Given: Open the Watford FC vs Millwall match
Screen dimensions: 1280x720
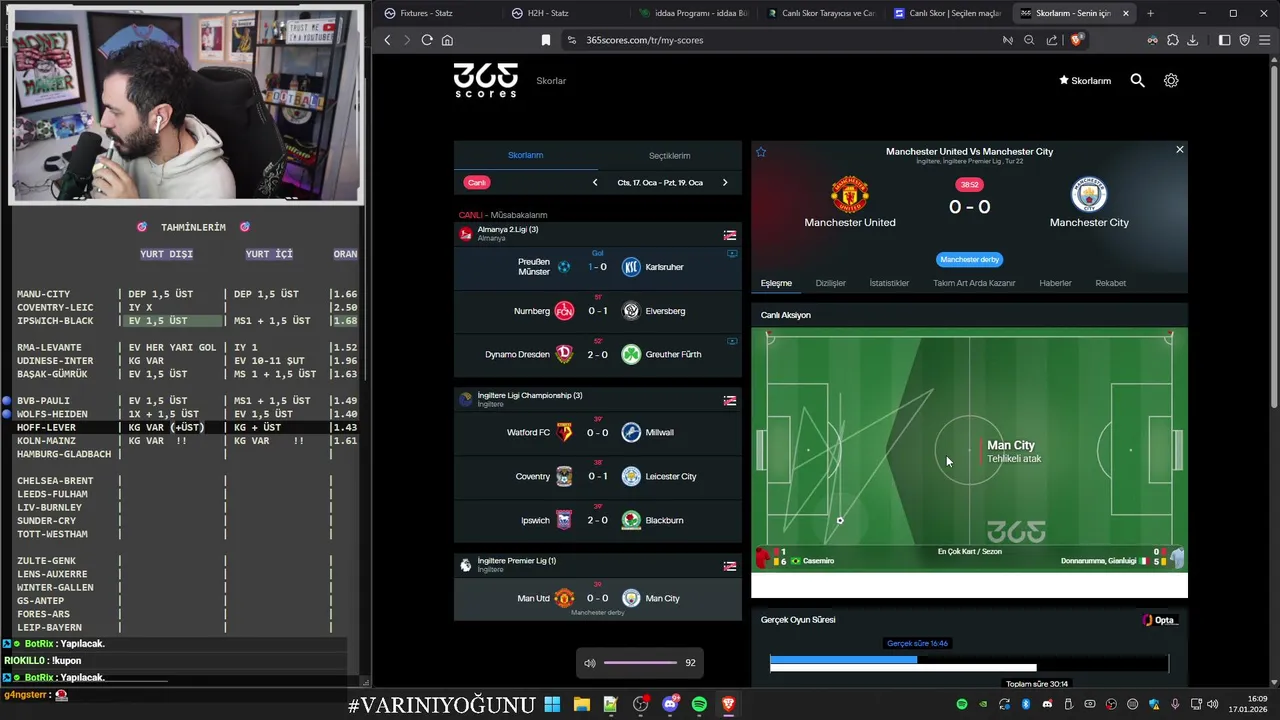Looking at the screenshot, I should click(598, 432).
